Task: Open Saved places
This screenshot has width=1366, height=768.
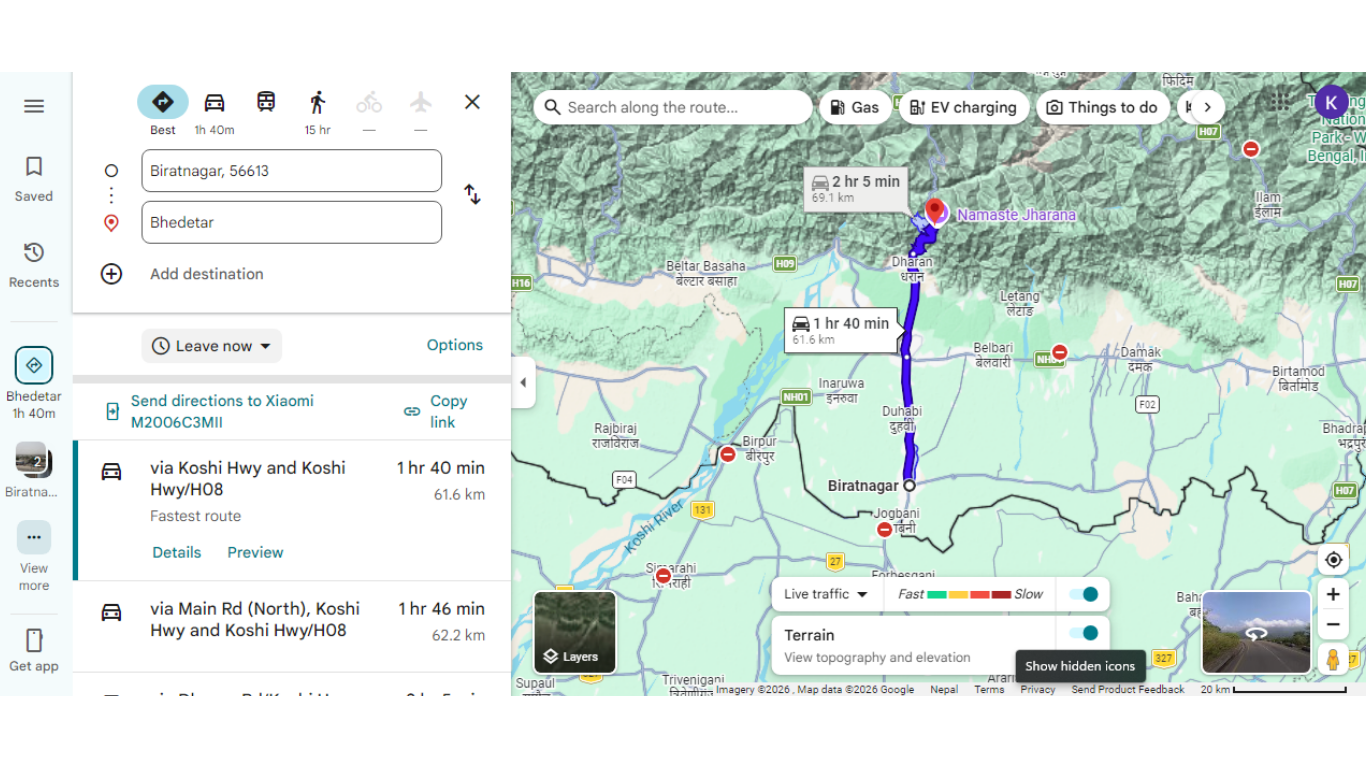Action: (x=34, y=179)
